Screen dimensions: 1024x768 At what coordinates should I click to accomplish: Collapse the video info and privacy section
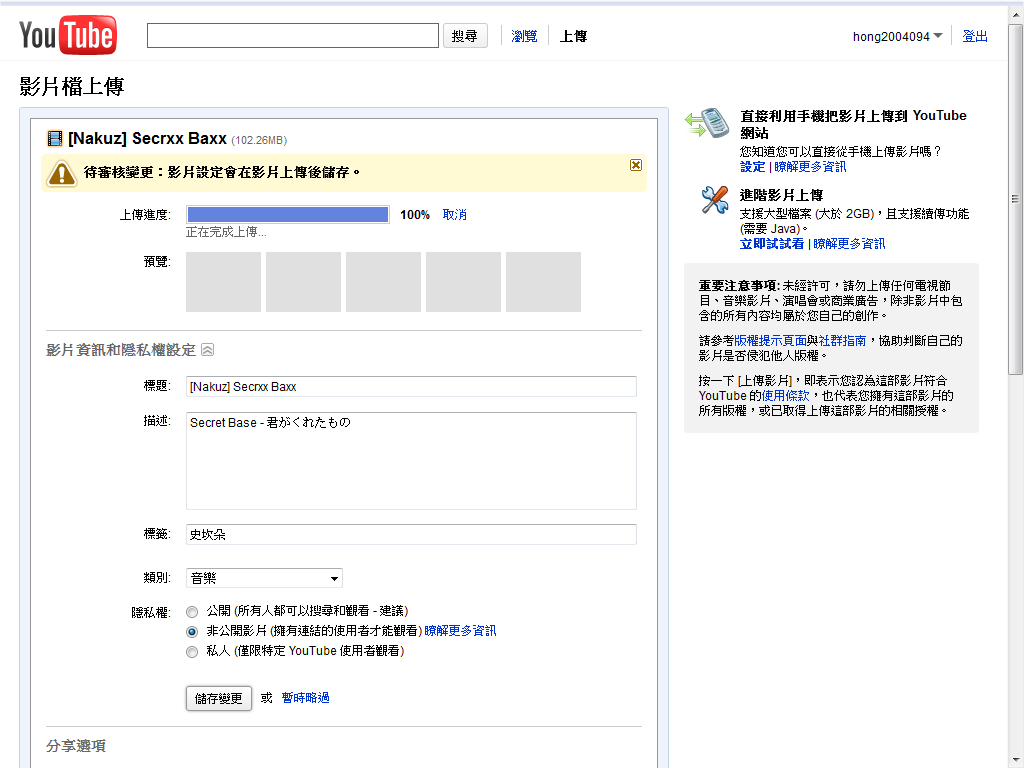pos(207,350)
